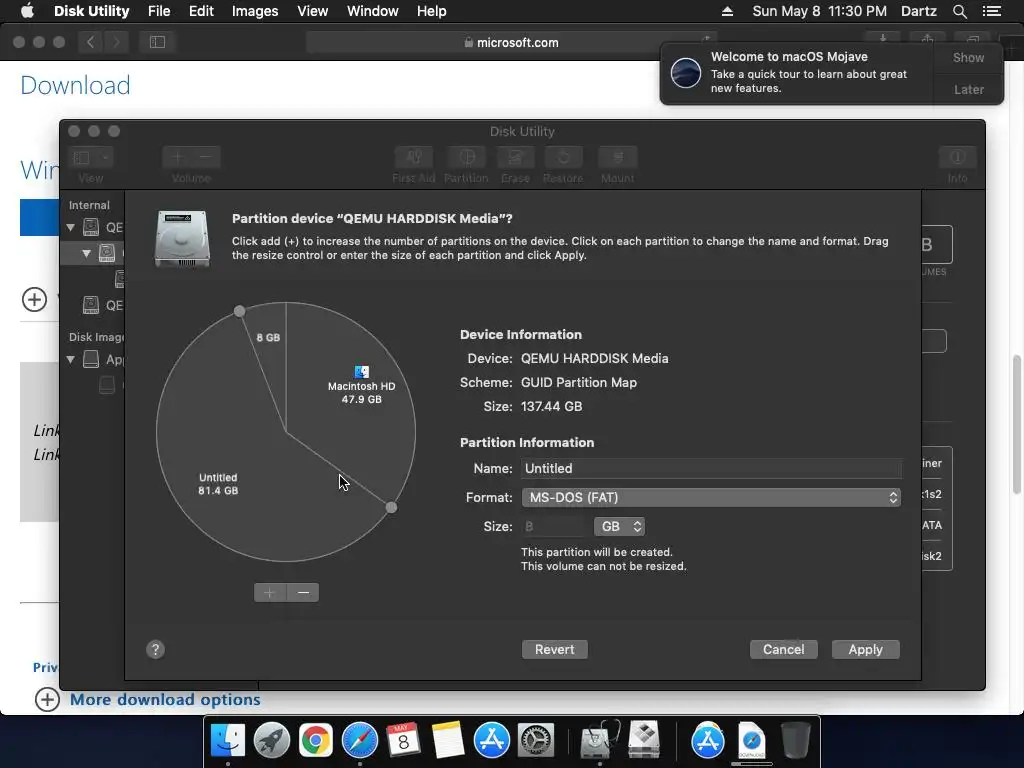
Task: Open Finder from the dock
Action: 227,740
